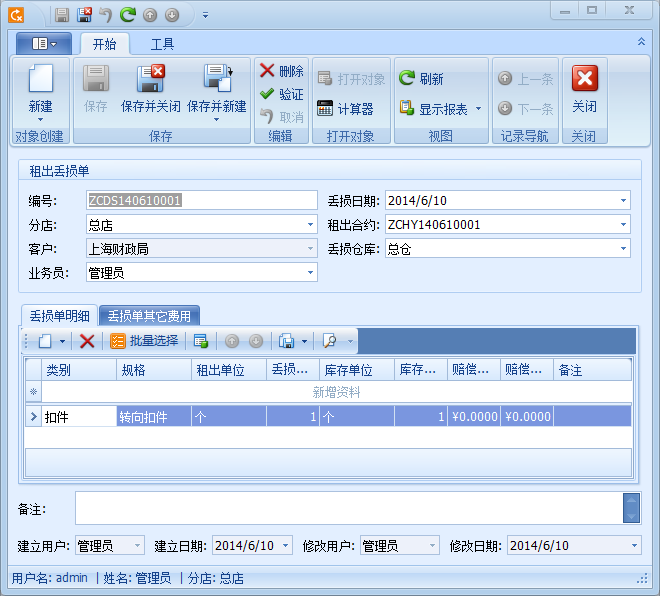The image size is (660, 596).
Task: Click the red 关闭 (Close) ribbon icon
Action: (584, 80)
